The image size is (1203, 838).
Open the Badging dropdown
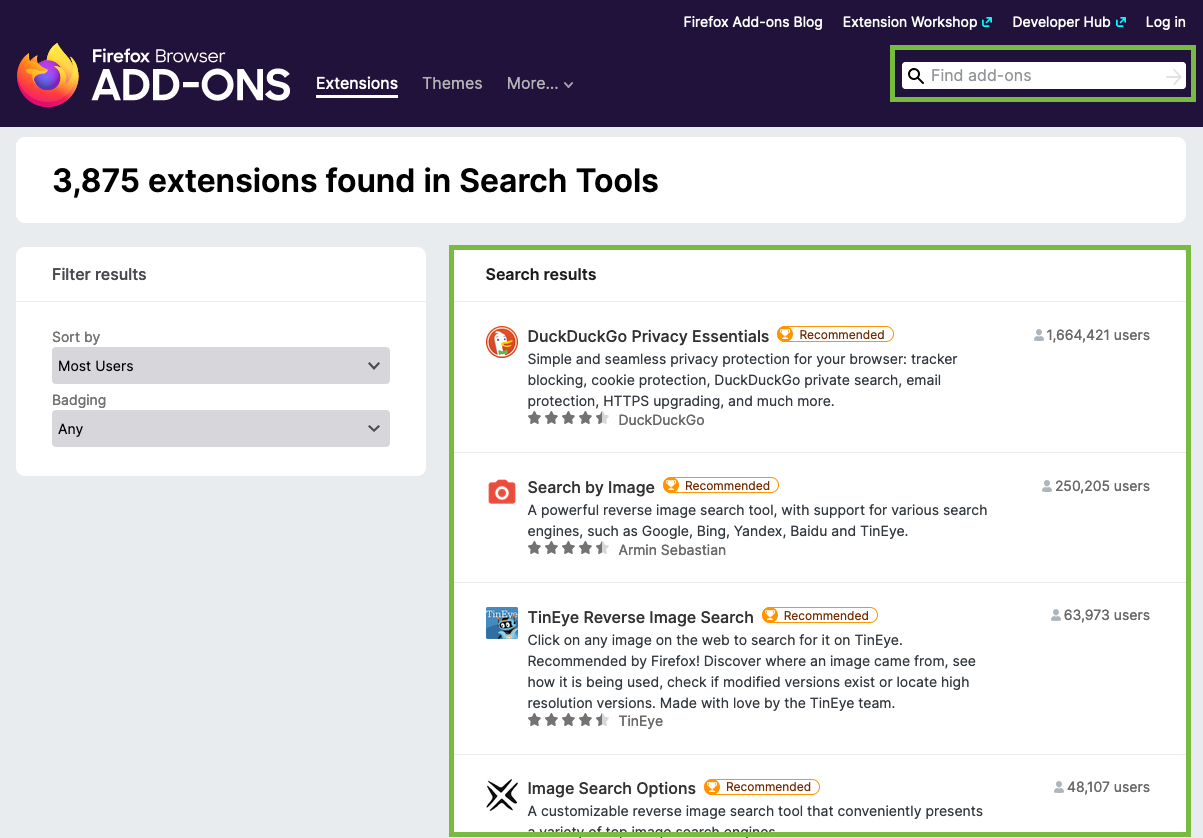click(220, 429)
